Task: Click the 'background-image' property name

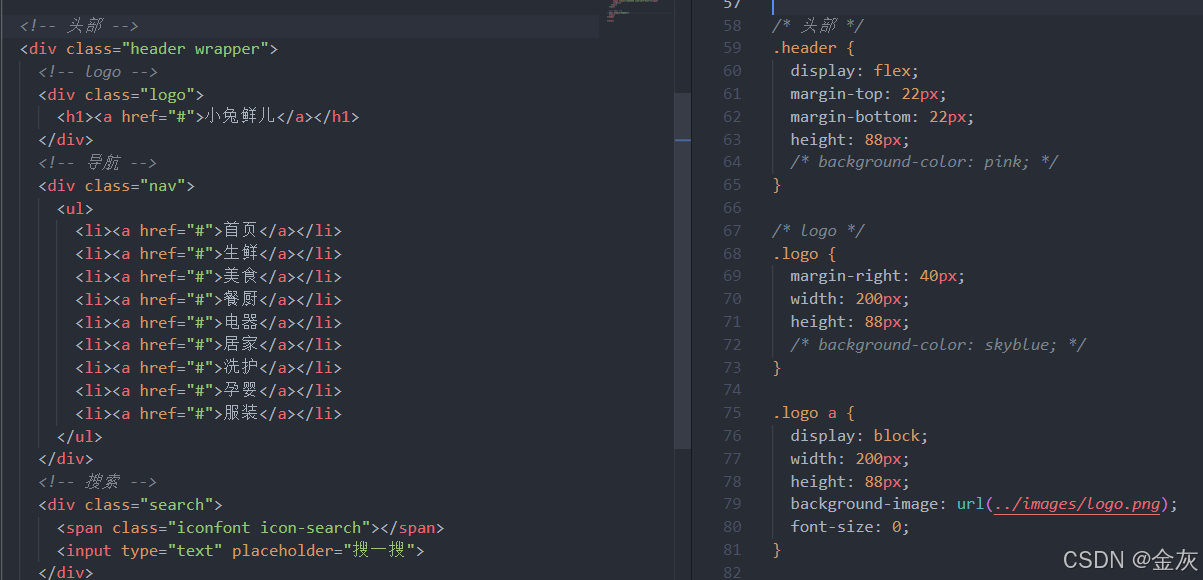Action: (863, 504)
